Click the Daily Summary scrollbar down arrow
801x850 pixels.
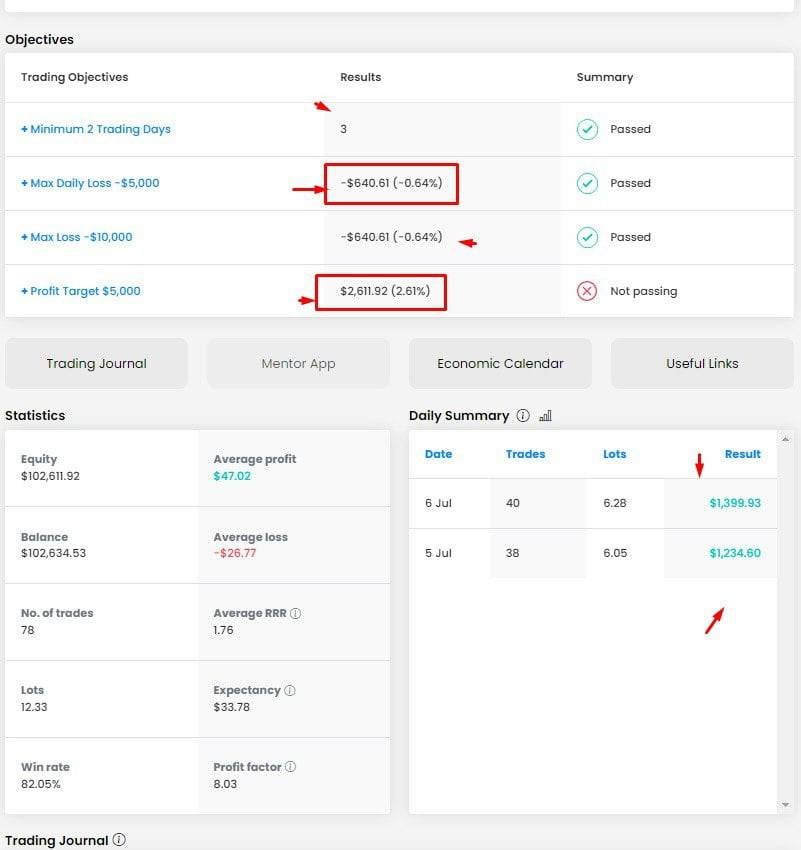[x=785, y=805]
